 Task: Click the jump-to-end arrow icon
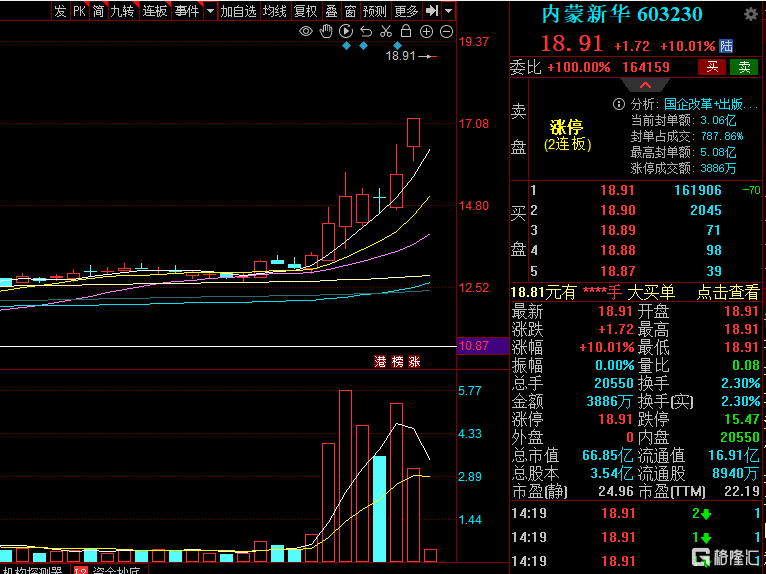431,11
